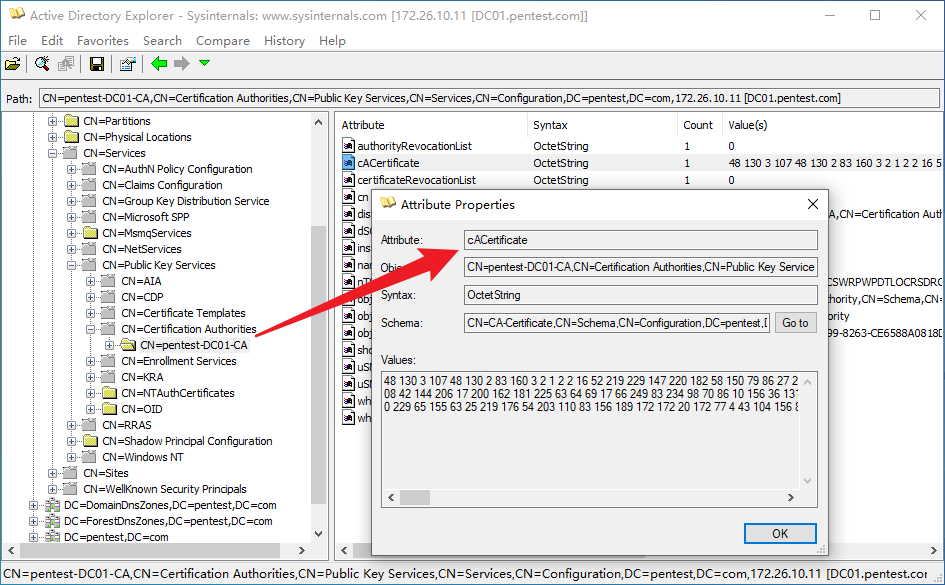The image size is (945, 585).
Task: Select CN=WellKnown Security Principals item
Action: [x=165, y=489]
